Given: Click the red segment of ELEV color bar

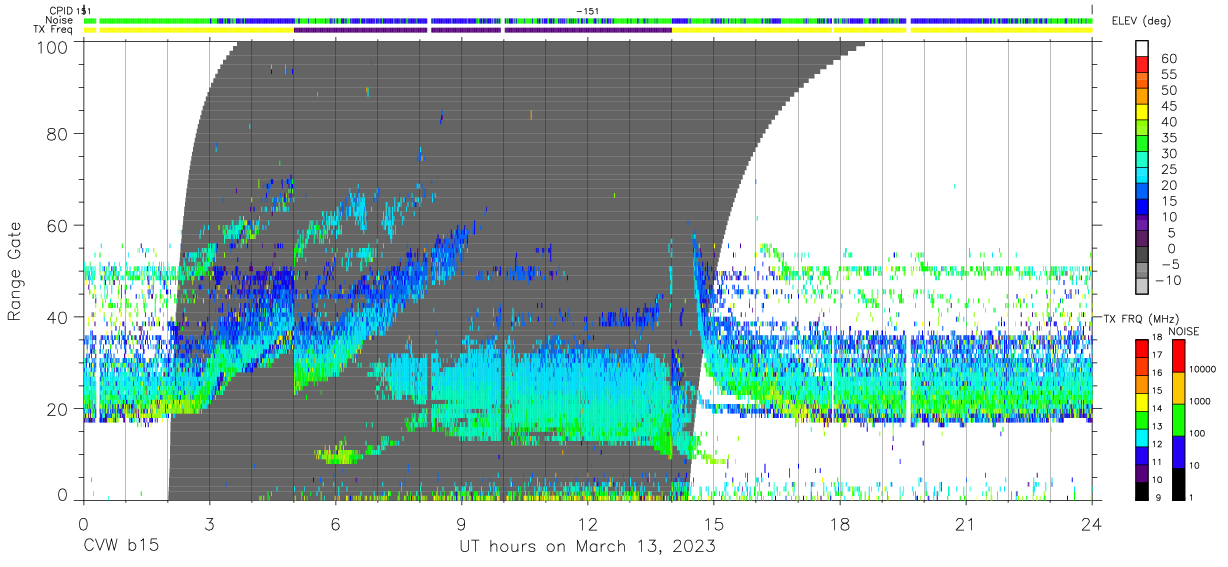Looking at the screenshot, I should point(1142,64).
